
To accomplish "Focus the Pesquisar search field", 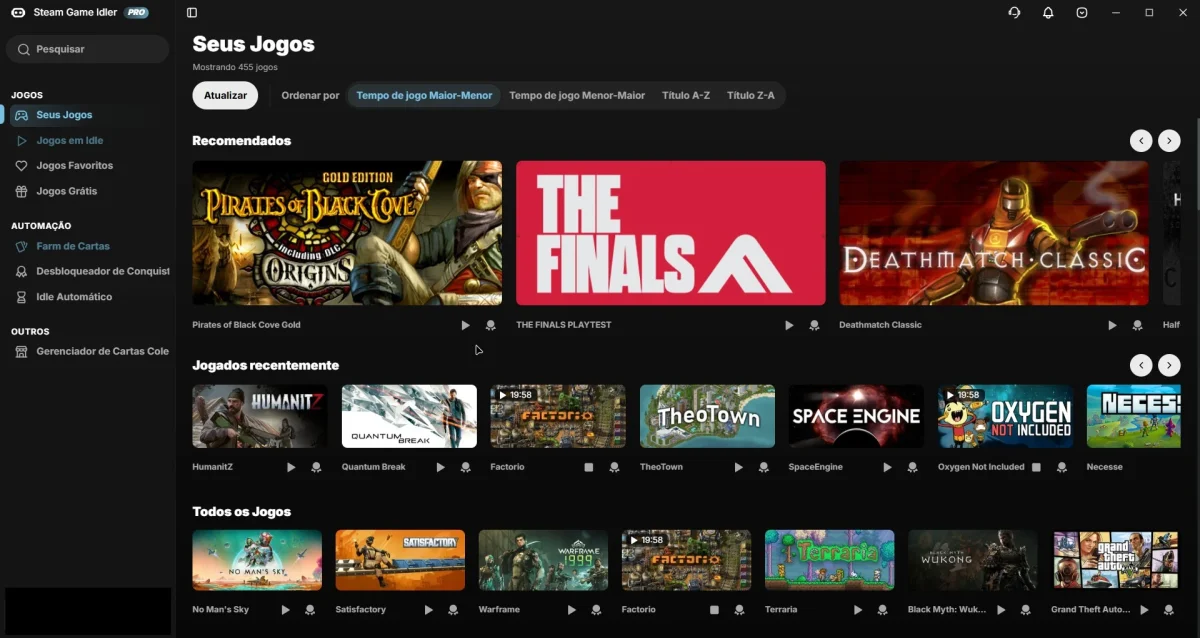I will click(x=88, y=49).
